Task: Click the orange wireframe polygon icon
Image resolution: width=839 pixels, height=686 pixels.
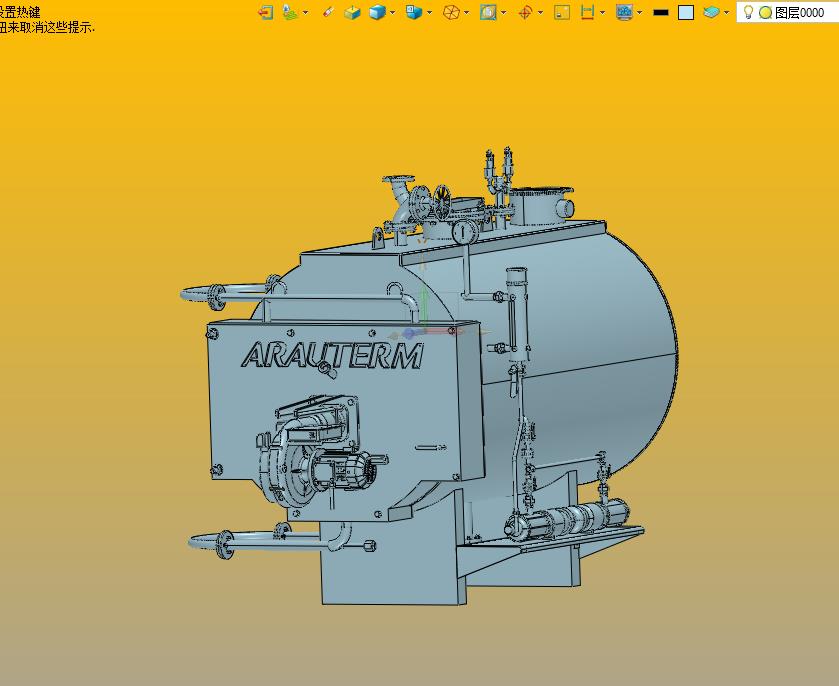Action: (x=452, y=12)
